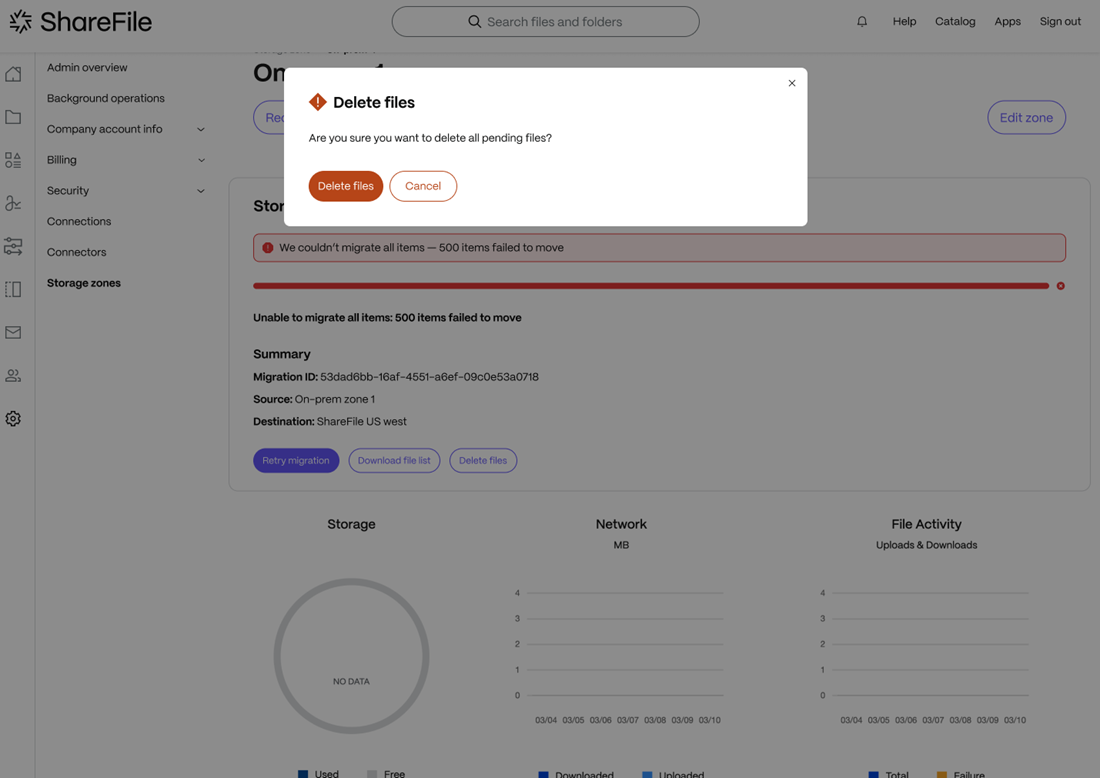
Task: Click the search magnifier icon
Action: point(475,22)
